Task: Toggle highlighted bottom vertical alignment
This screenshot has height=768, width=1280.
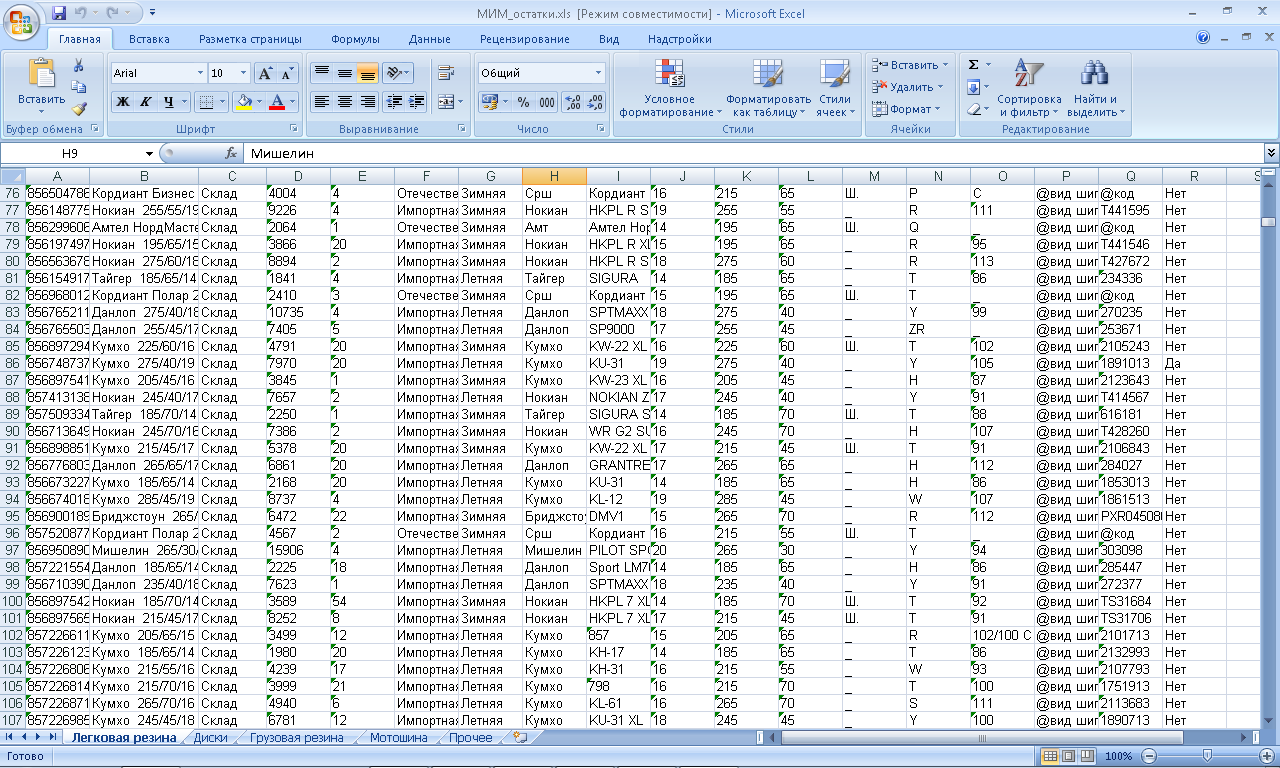Action: click(367, 73)
